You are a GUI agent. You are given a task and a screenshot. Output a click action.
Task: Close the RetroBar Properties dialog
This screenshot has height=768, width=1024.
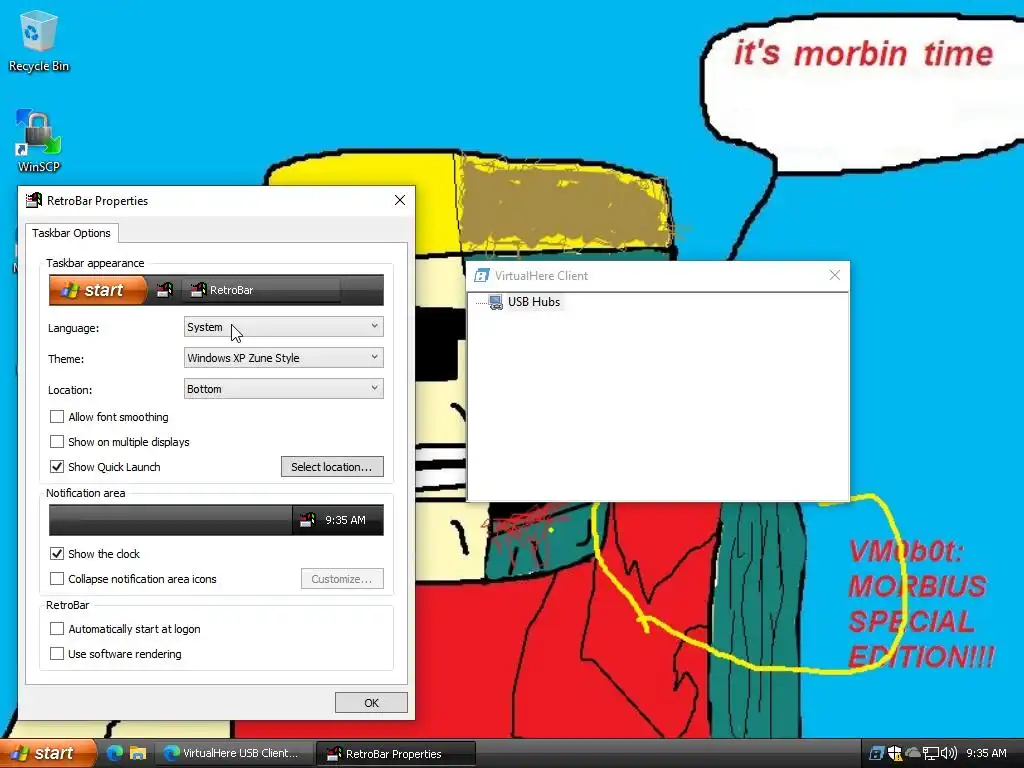click(x=400, y=200)
